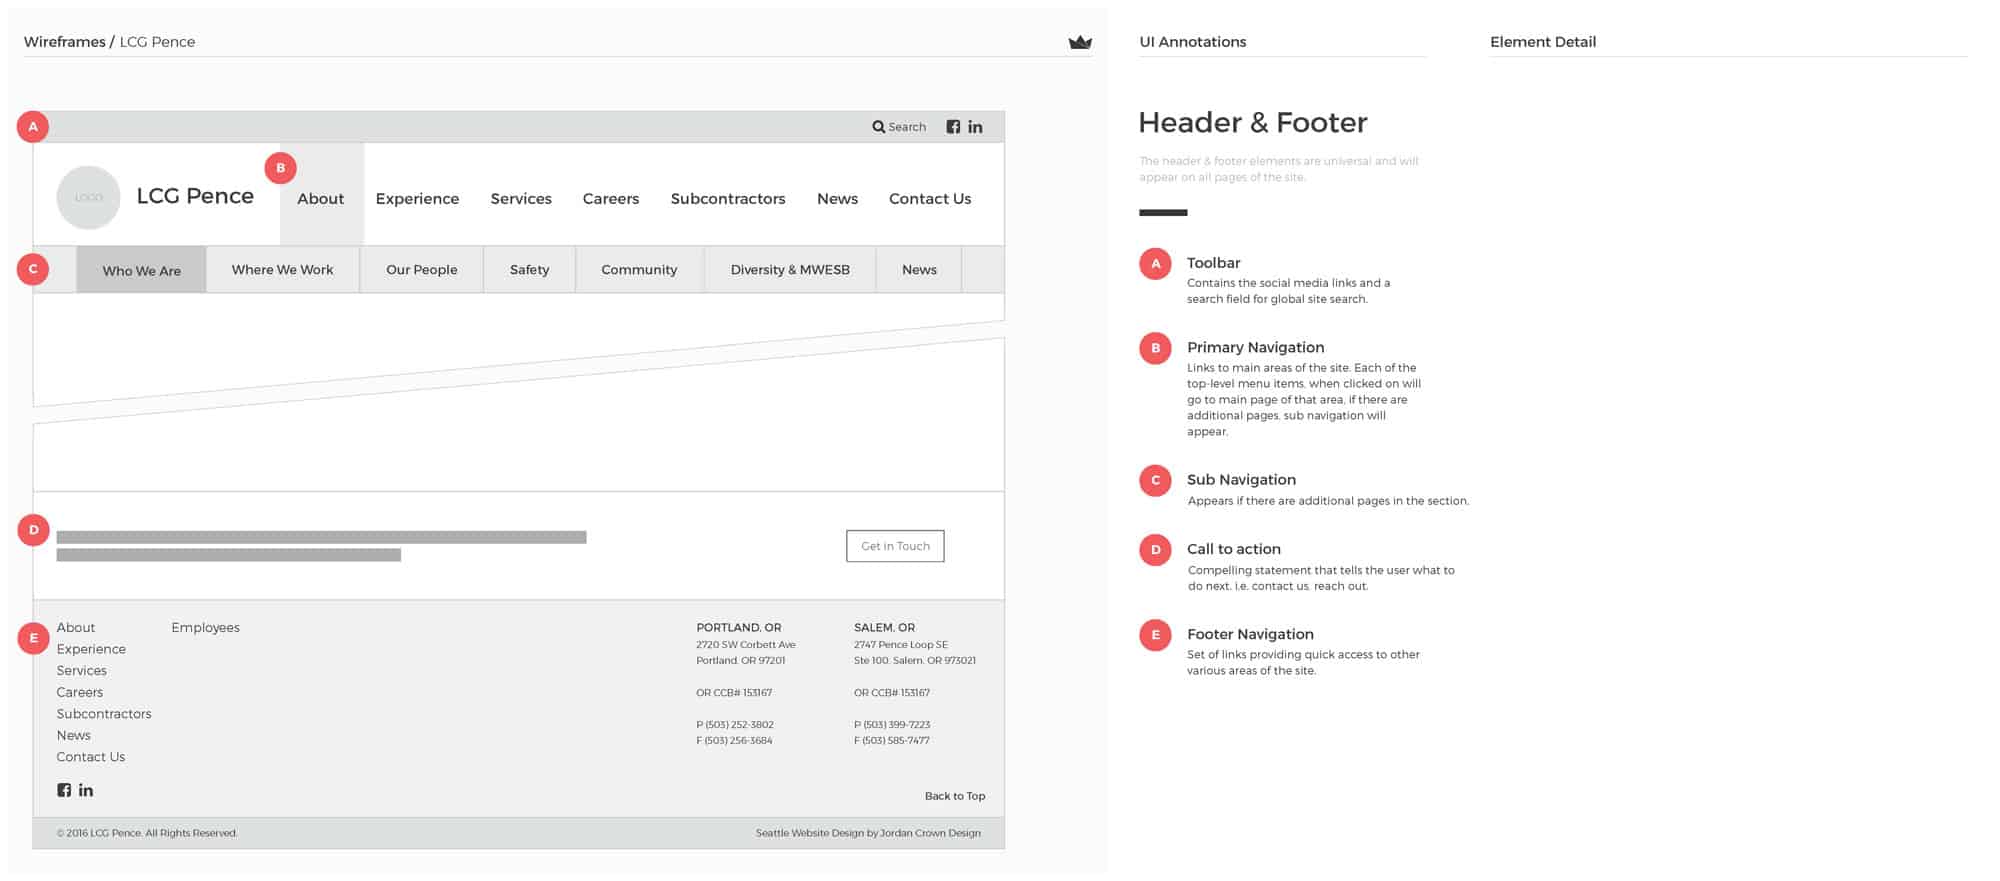Image resolution: width=2000 pixels, height=881 pixels.
Task: Click the 2016 LCG Pence copyright text
Action: [x=147, y=833]
